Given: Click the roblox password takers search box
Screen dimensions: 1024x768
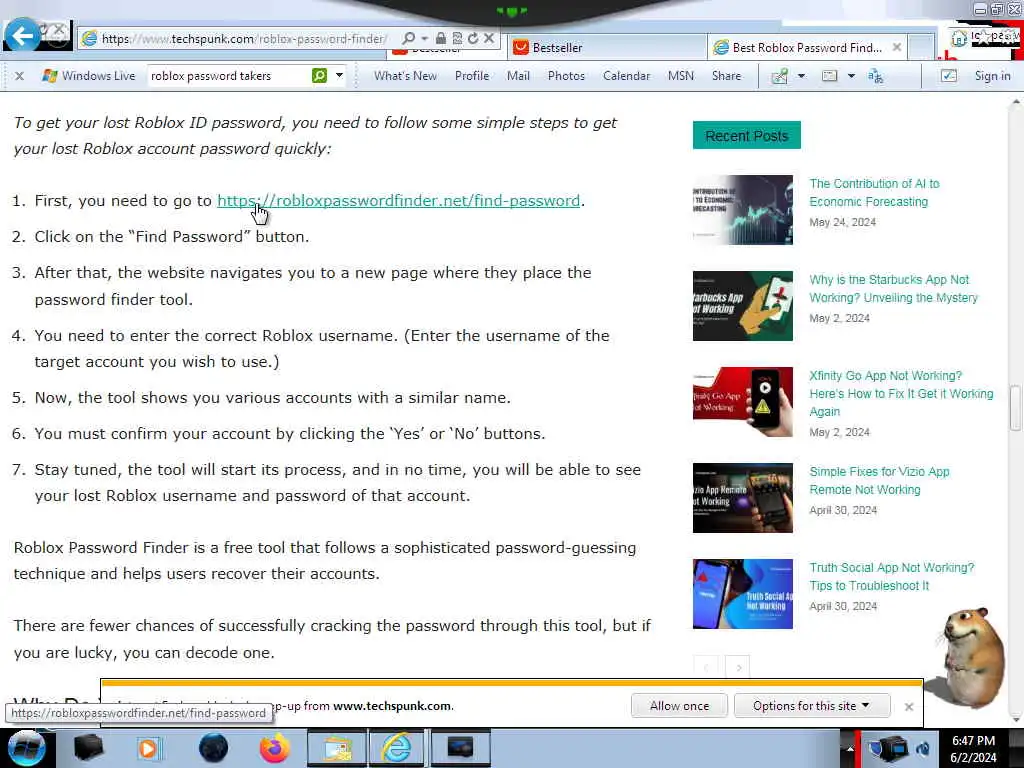Looking at the screenshot, I should tap(229, 76).
